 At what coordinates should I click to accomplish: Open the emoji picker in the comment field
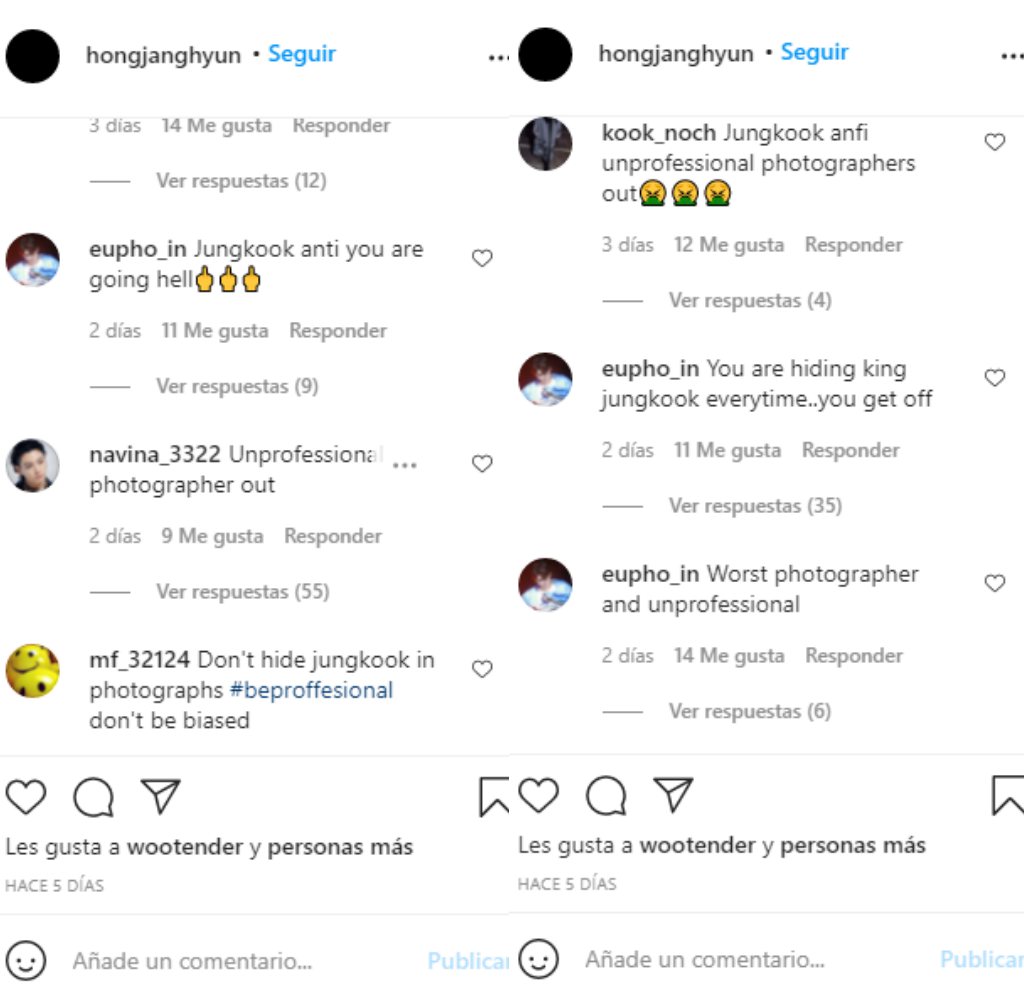(x=28, y=960)
